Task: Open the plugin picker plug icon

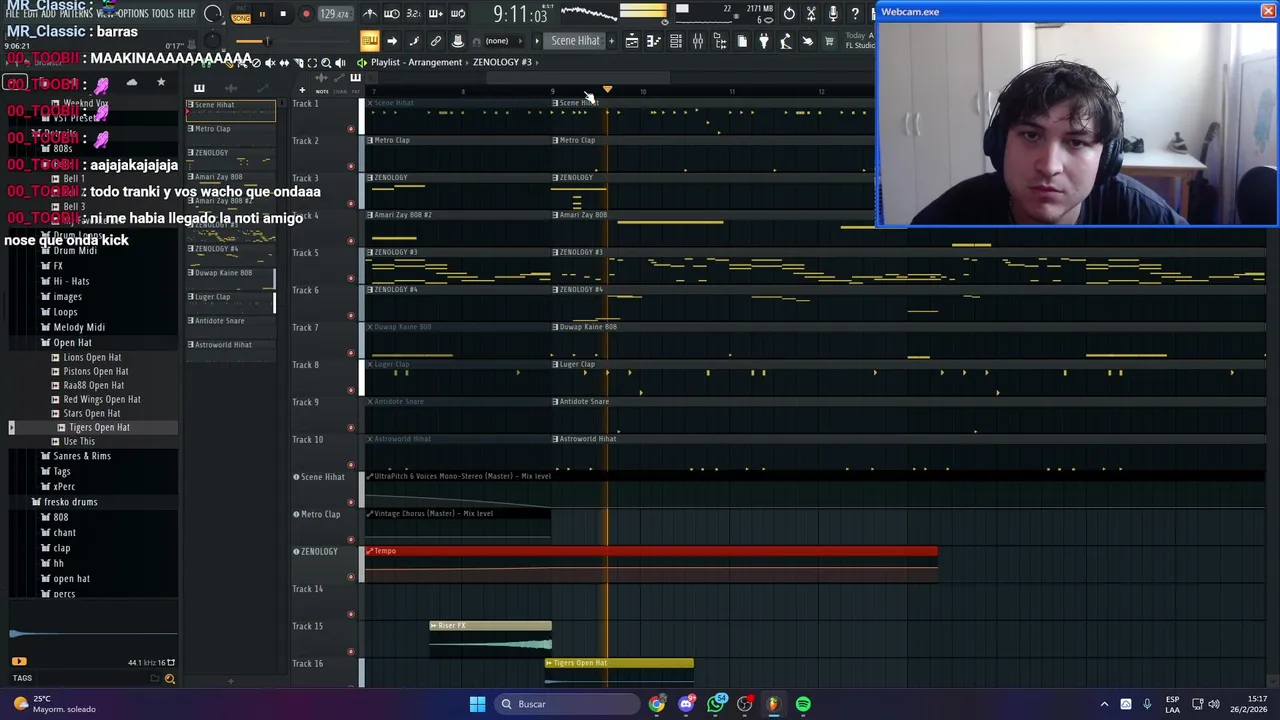Action: tap(764, 41)
